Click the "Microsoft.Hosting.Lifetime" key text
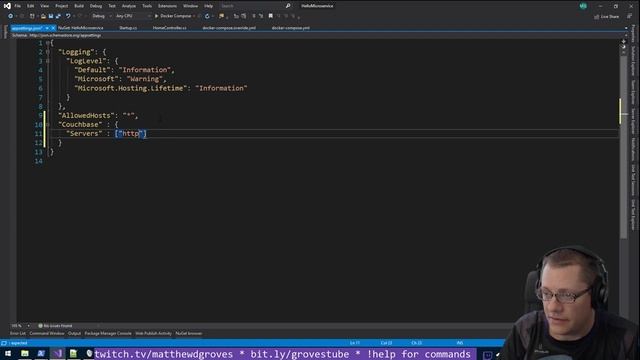The image size is (640, 360). tap(131, 88)
